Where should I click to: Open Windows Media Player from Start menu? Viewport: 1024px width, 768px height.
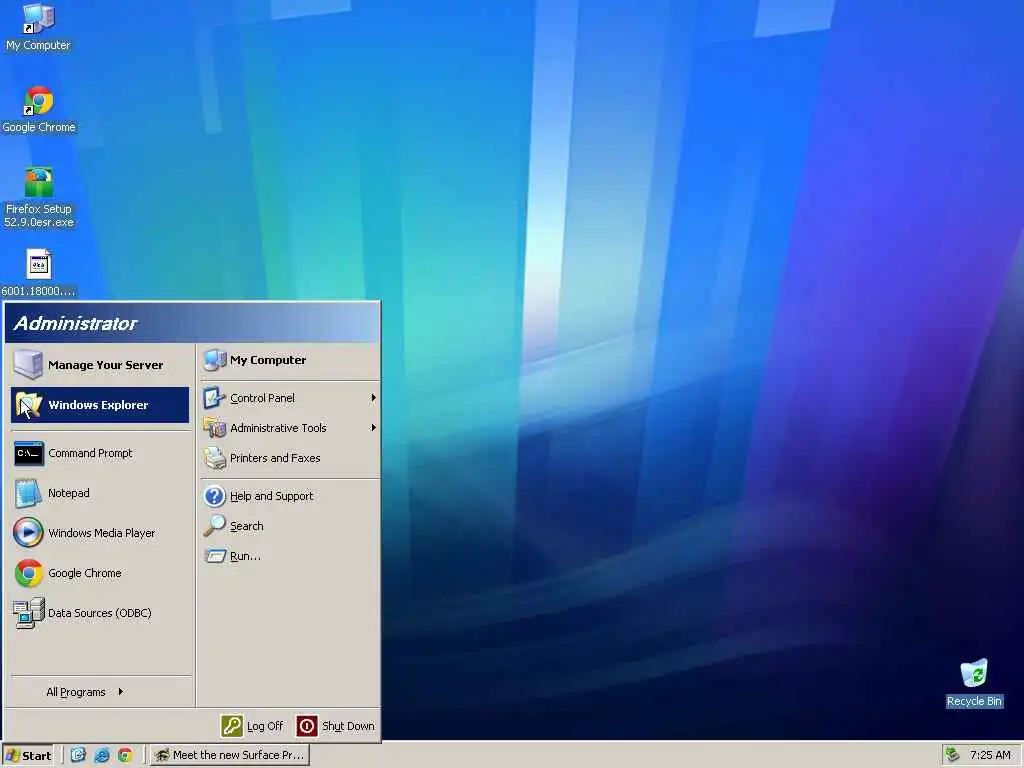coord(100,533)
